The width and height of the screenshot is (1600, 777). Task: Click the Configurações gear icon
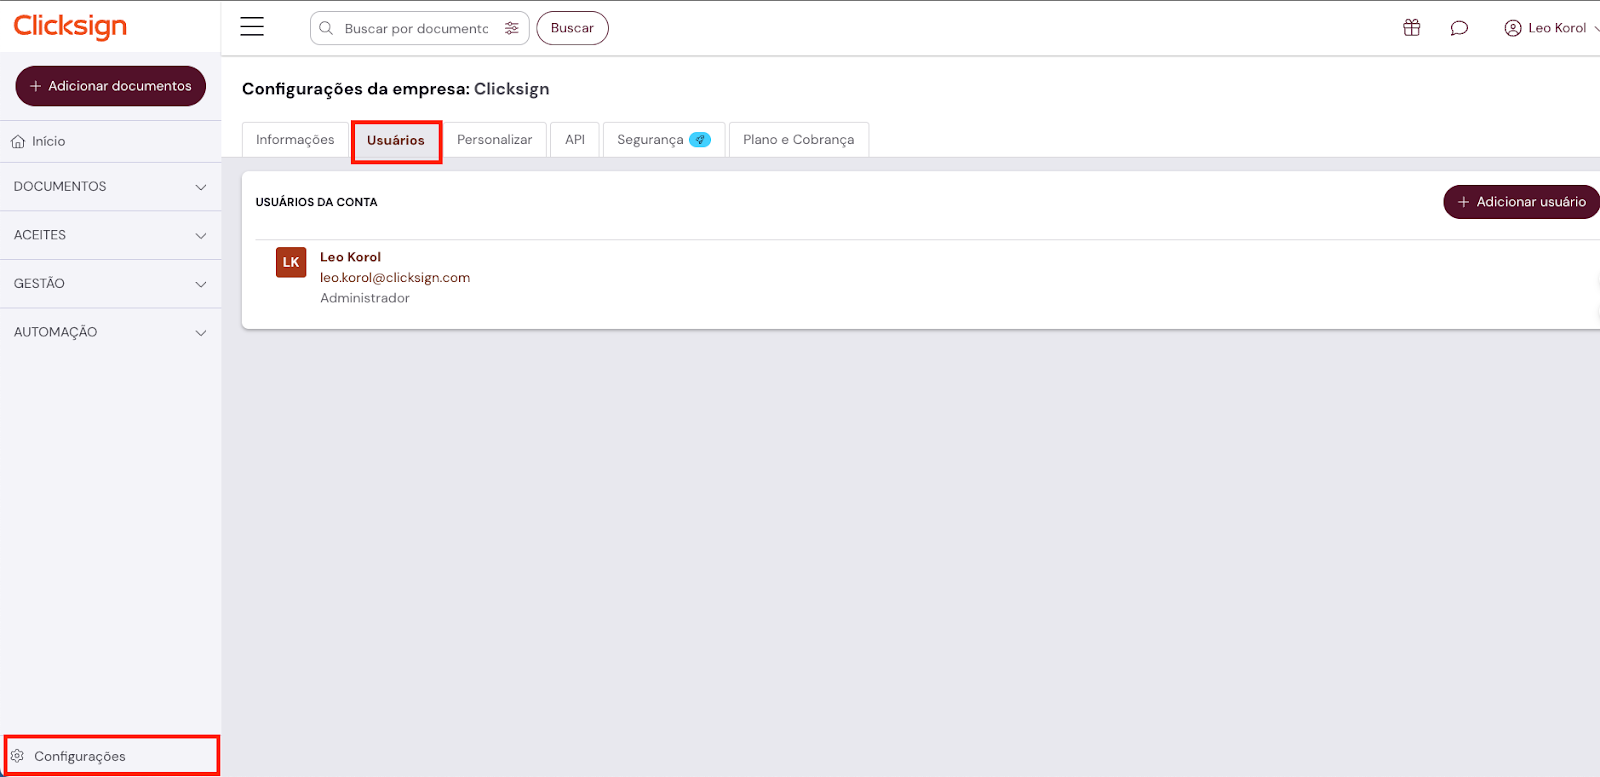pos(18,756)
